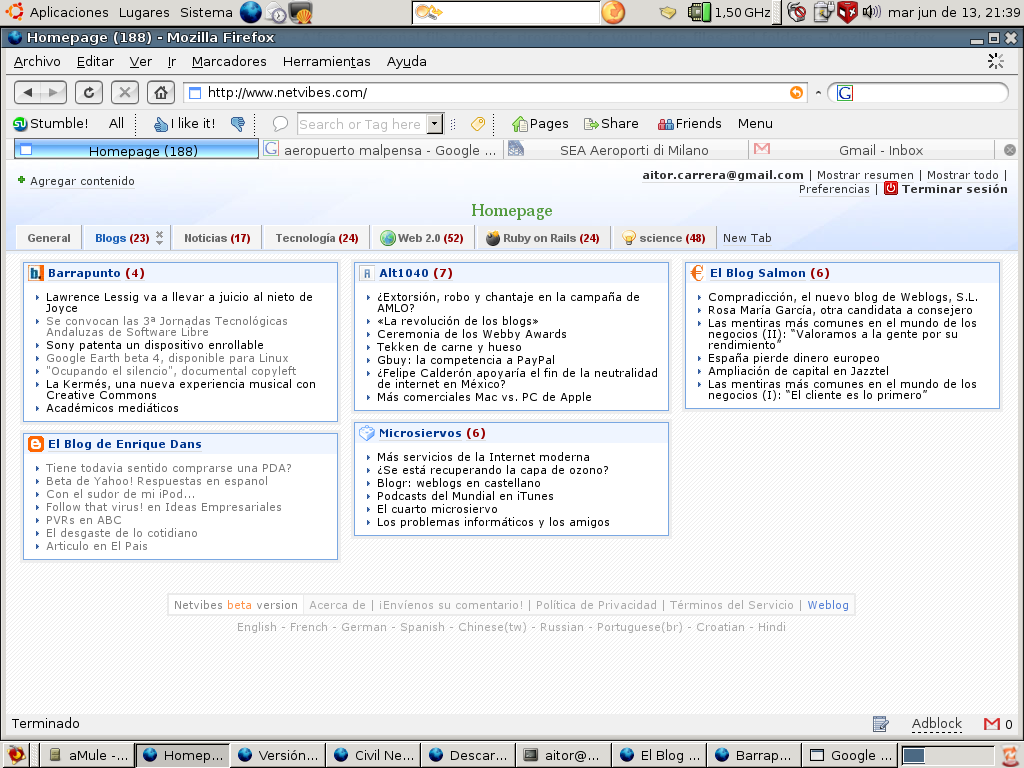This screenshot has width=1024, height=768.
Task: Focus the Search or Tag here field
Action: (x=362, y=123)
